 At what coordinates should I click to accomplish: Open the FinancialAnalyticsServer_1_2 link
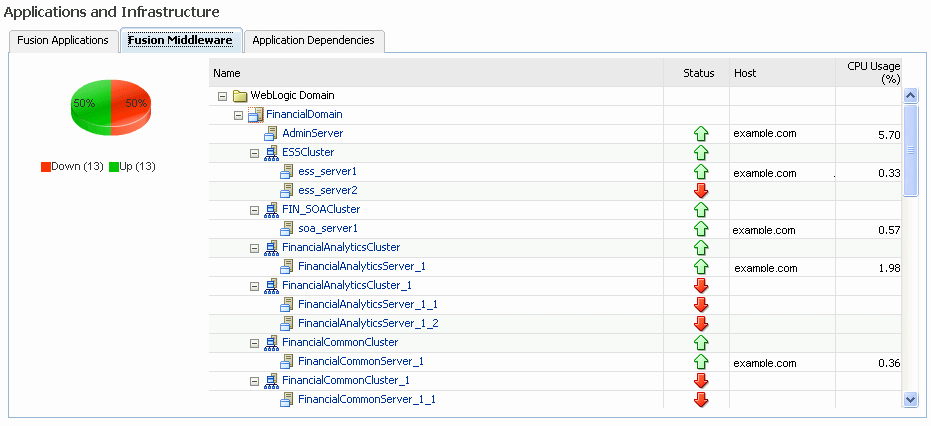click(x=368, y=323)
